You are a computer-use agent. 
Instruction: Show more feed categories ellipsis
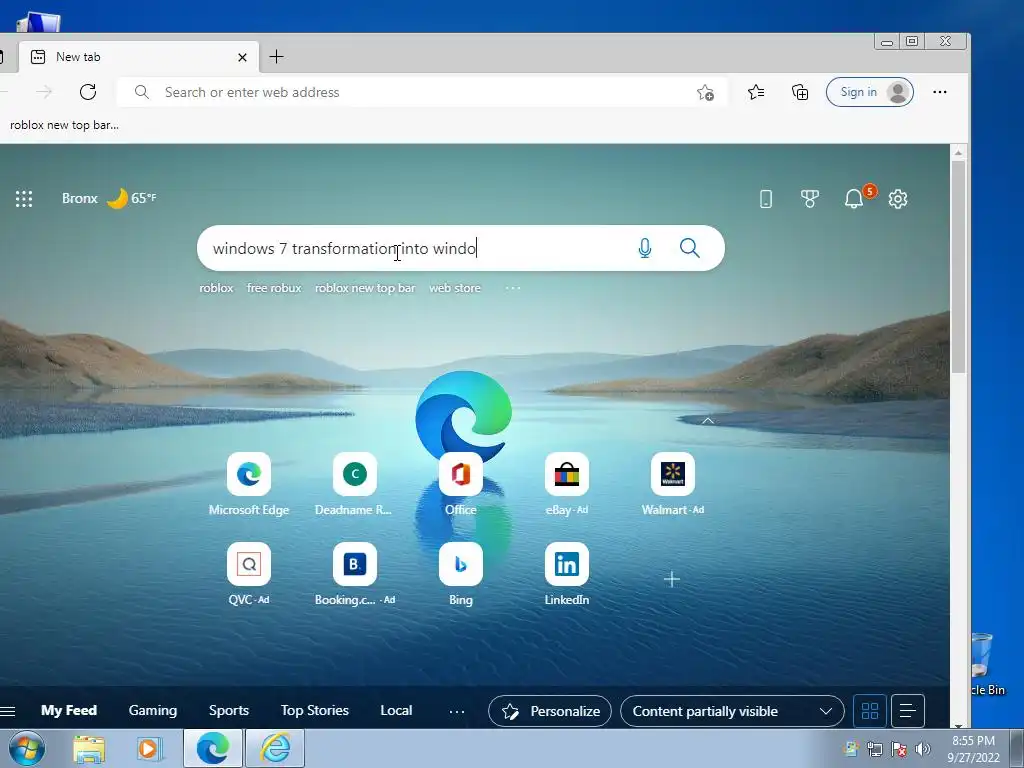point(457,711)
